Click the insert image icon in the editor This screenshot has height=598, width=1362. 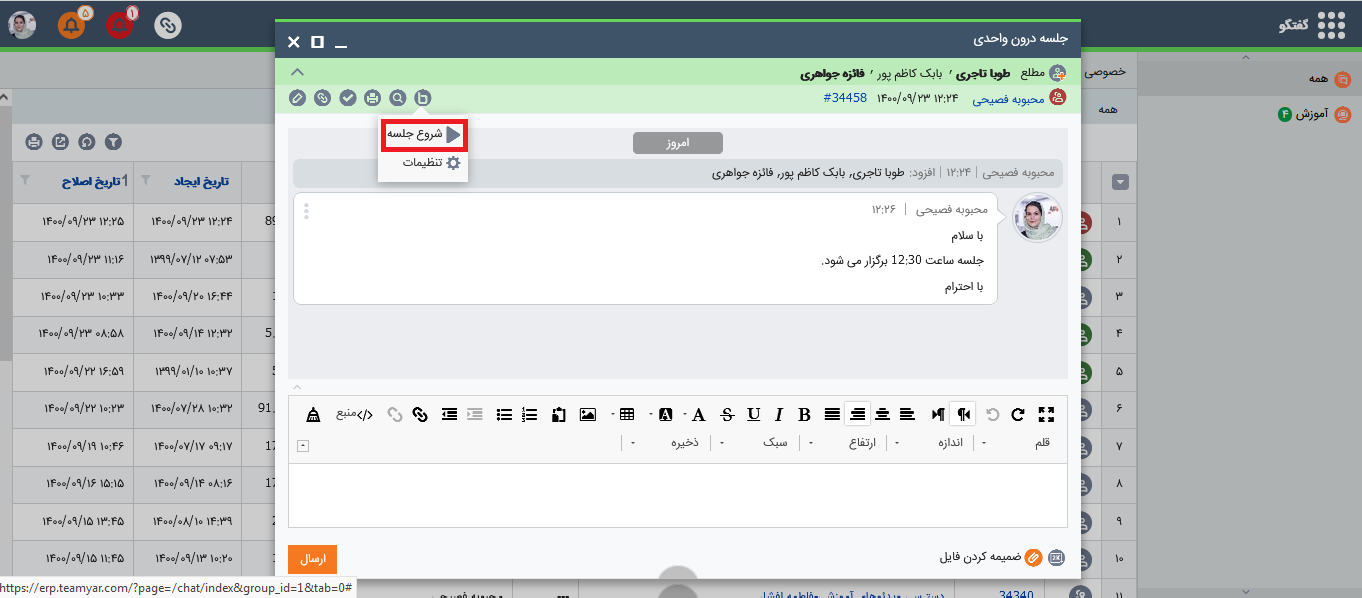[587, 414]
